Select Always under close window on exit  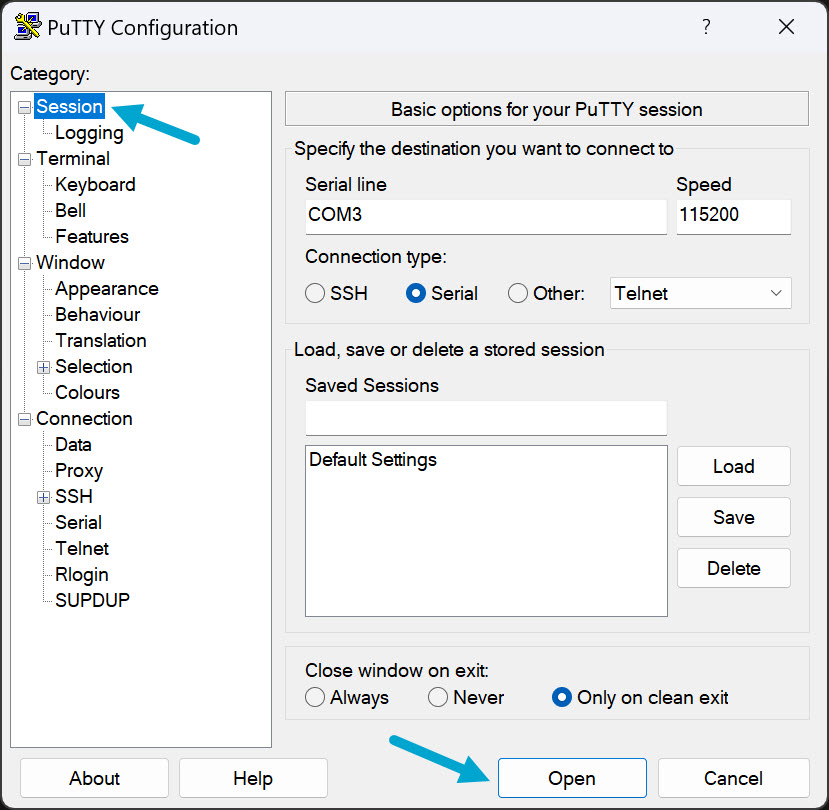tap(315, 697)
